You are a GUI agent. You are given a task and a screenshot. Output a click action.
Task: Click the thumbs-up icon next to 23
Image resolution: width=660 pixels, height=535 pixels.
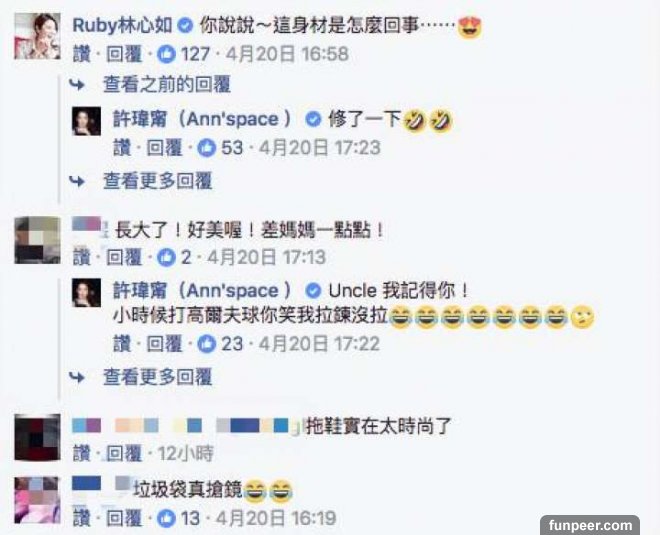tap(207, 344)
